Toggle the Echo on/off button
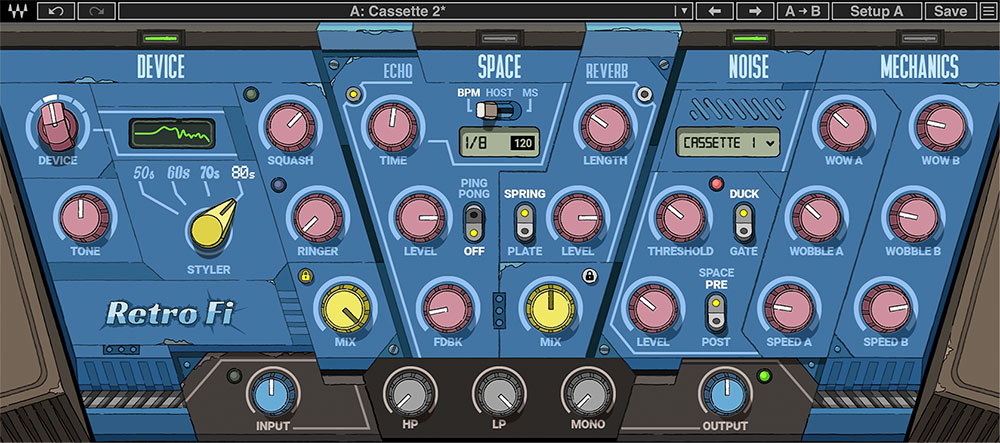The width and height of the screenshot is (1000, 443). pos(351,96)
